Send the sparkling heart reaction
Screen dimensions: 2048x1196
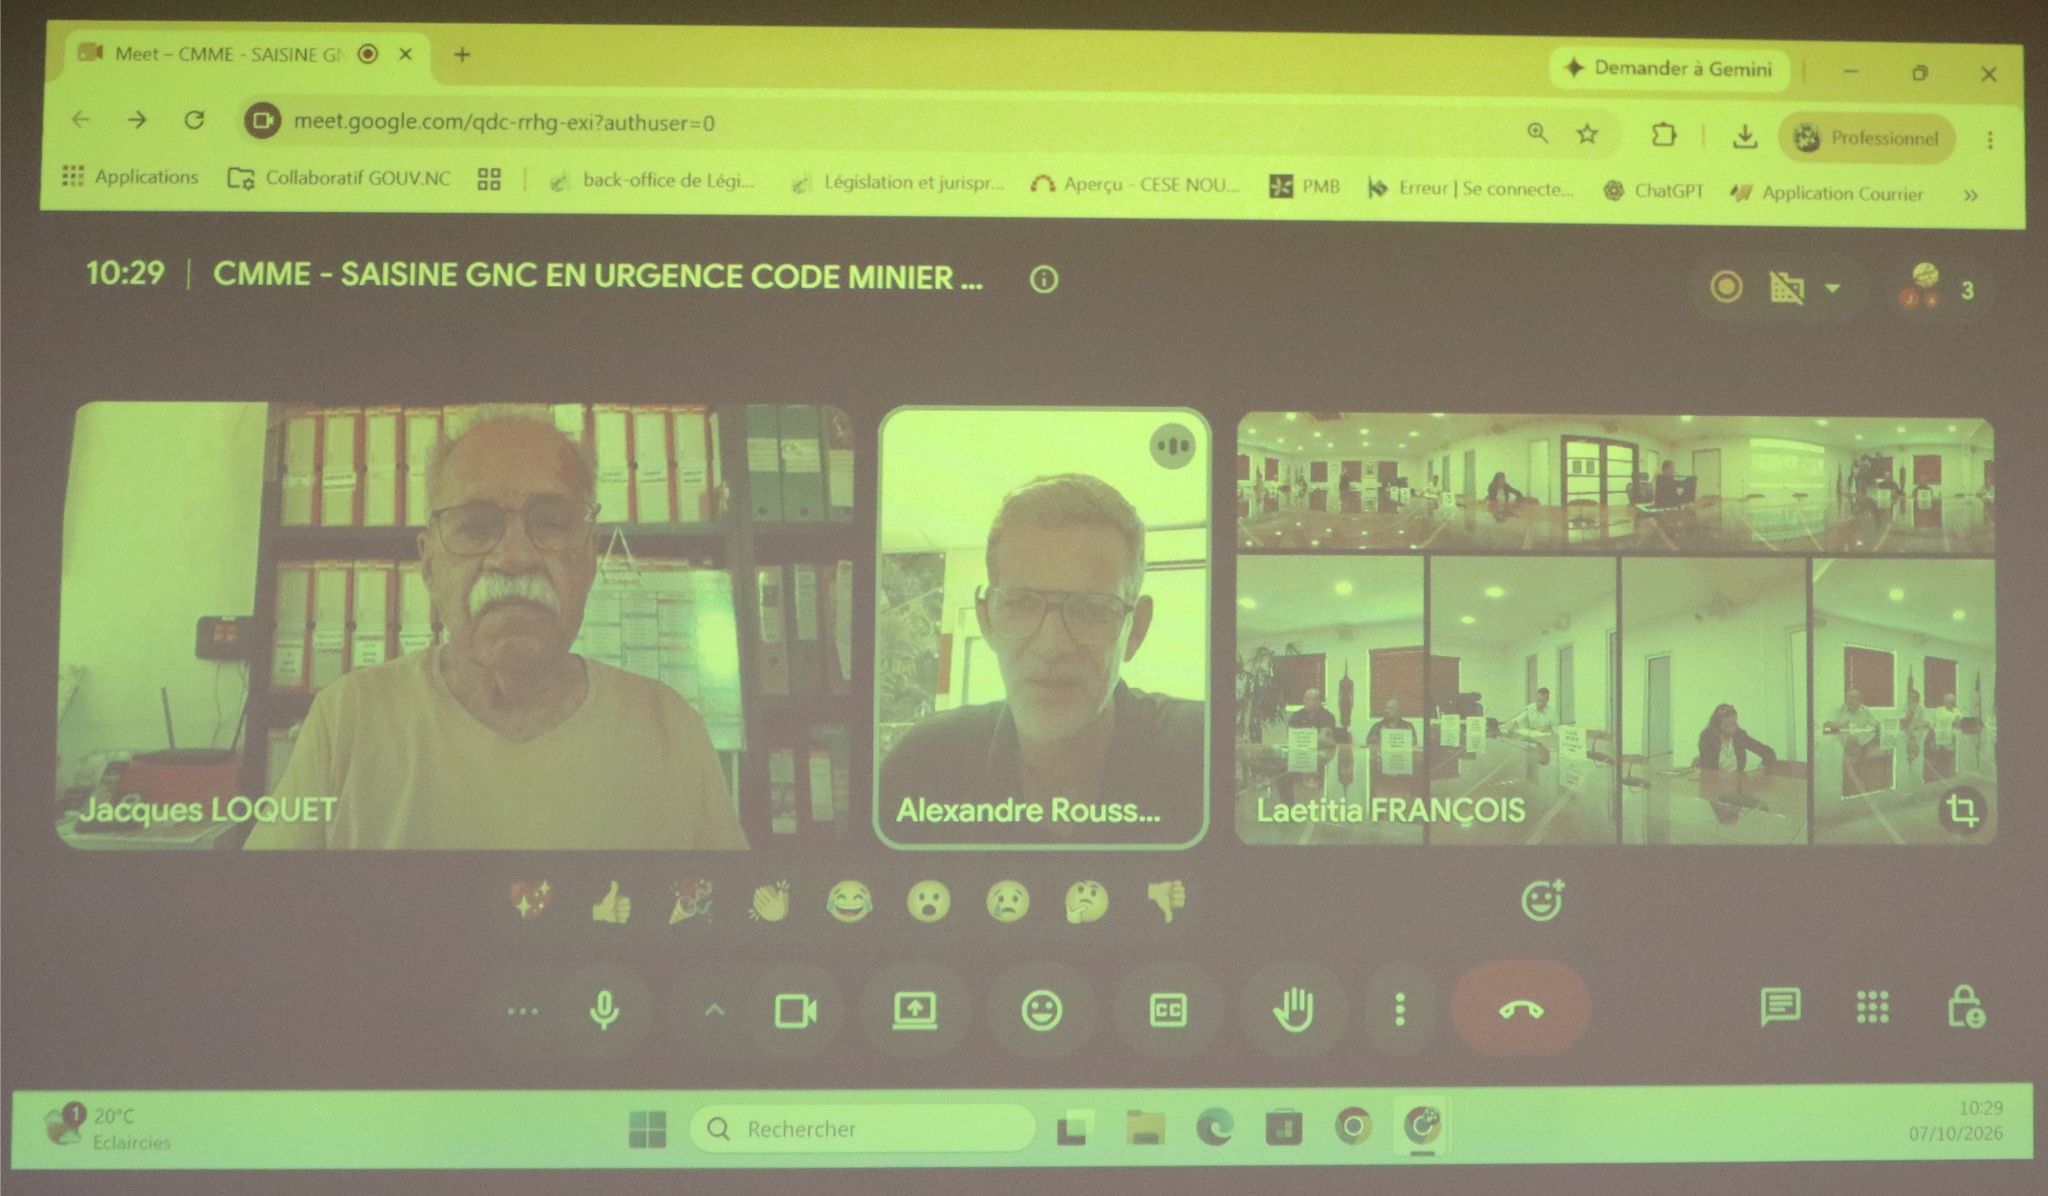tap(531, 901)
